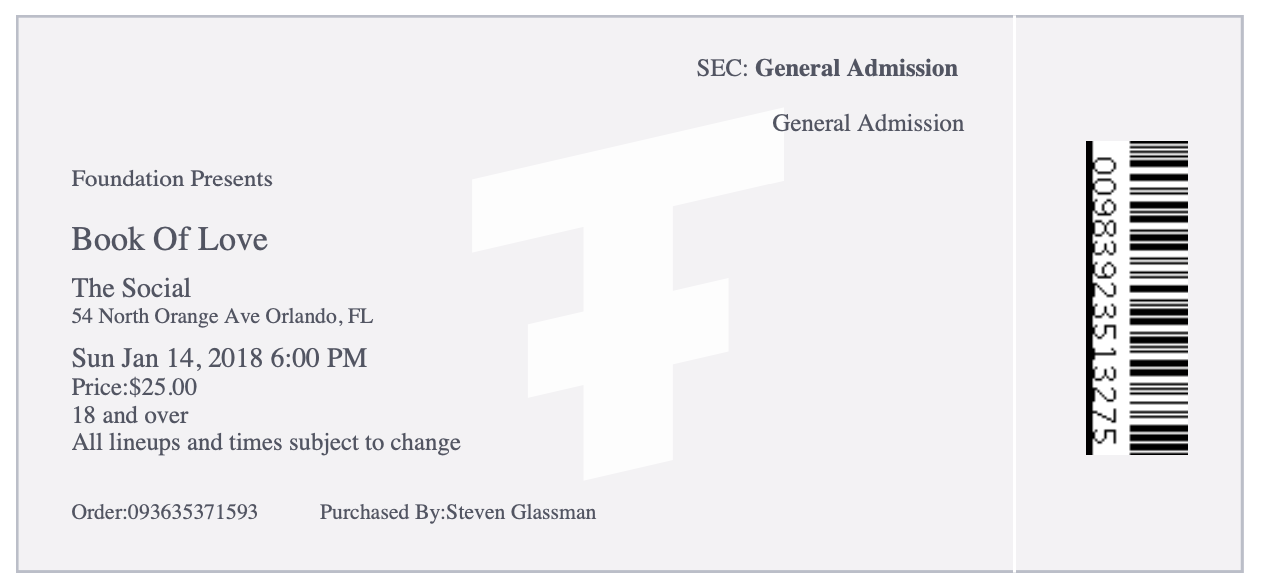Click the ticket barcode graphic
The image size is (1274, 586).
[x=1158, y=298]
